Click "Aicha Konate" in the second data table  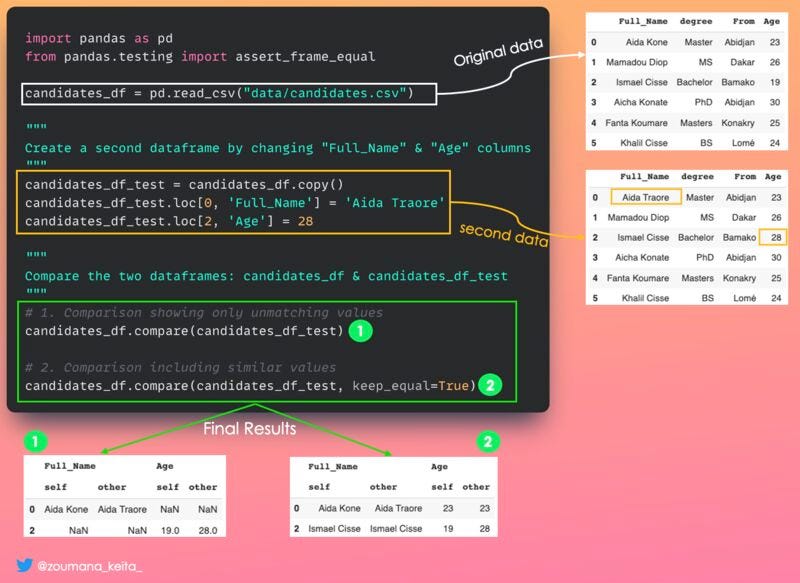[x=642, y=258]
